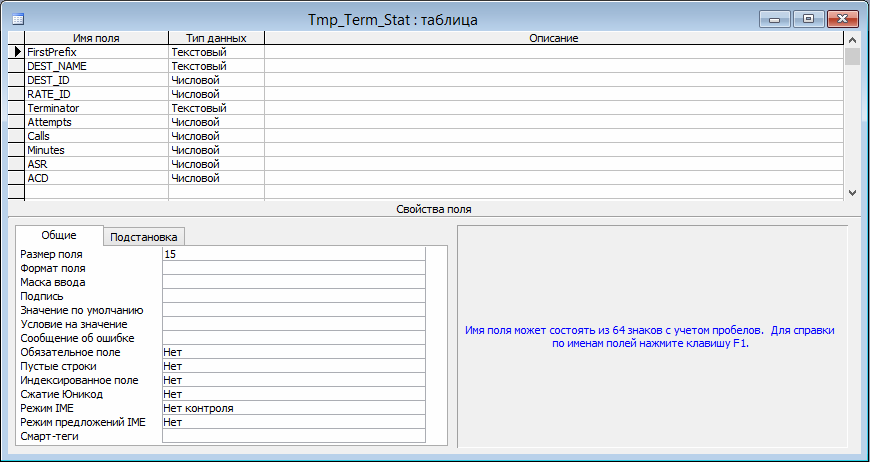
Task: Toggle Пустые строки value Нет
Action: coord(294,366)
